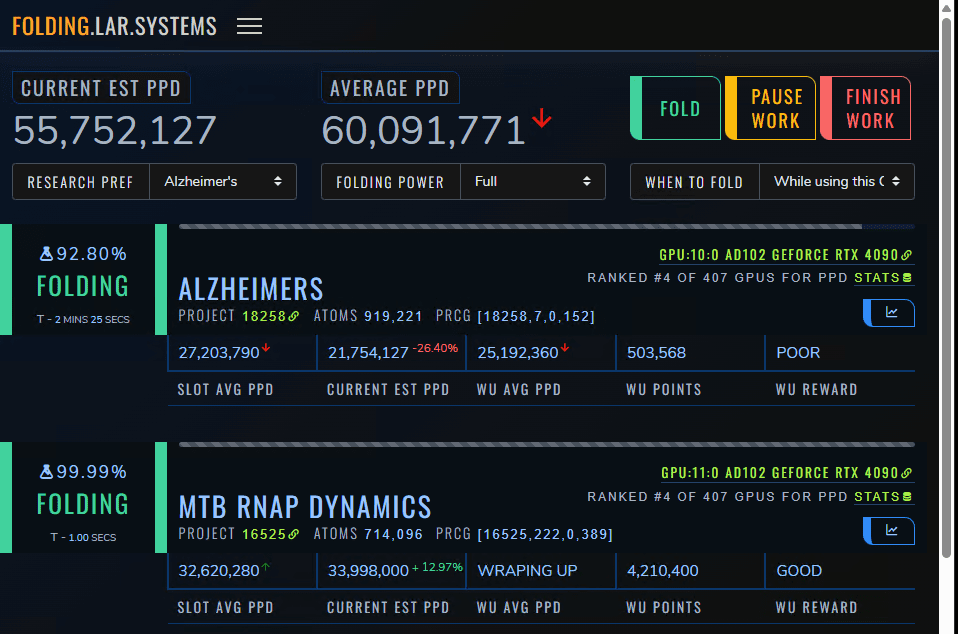
Task: Open STATS link for GPU:10:0
Action: pyautogui.click(x=877, y=277)
